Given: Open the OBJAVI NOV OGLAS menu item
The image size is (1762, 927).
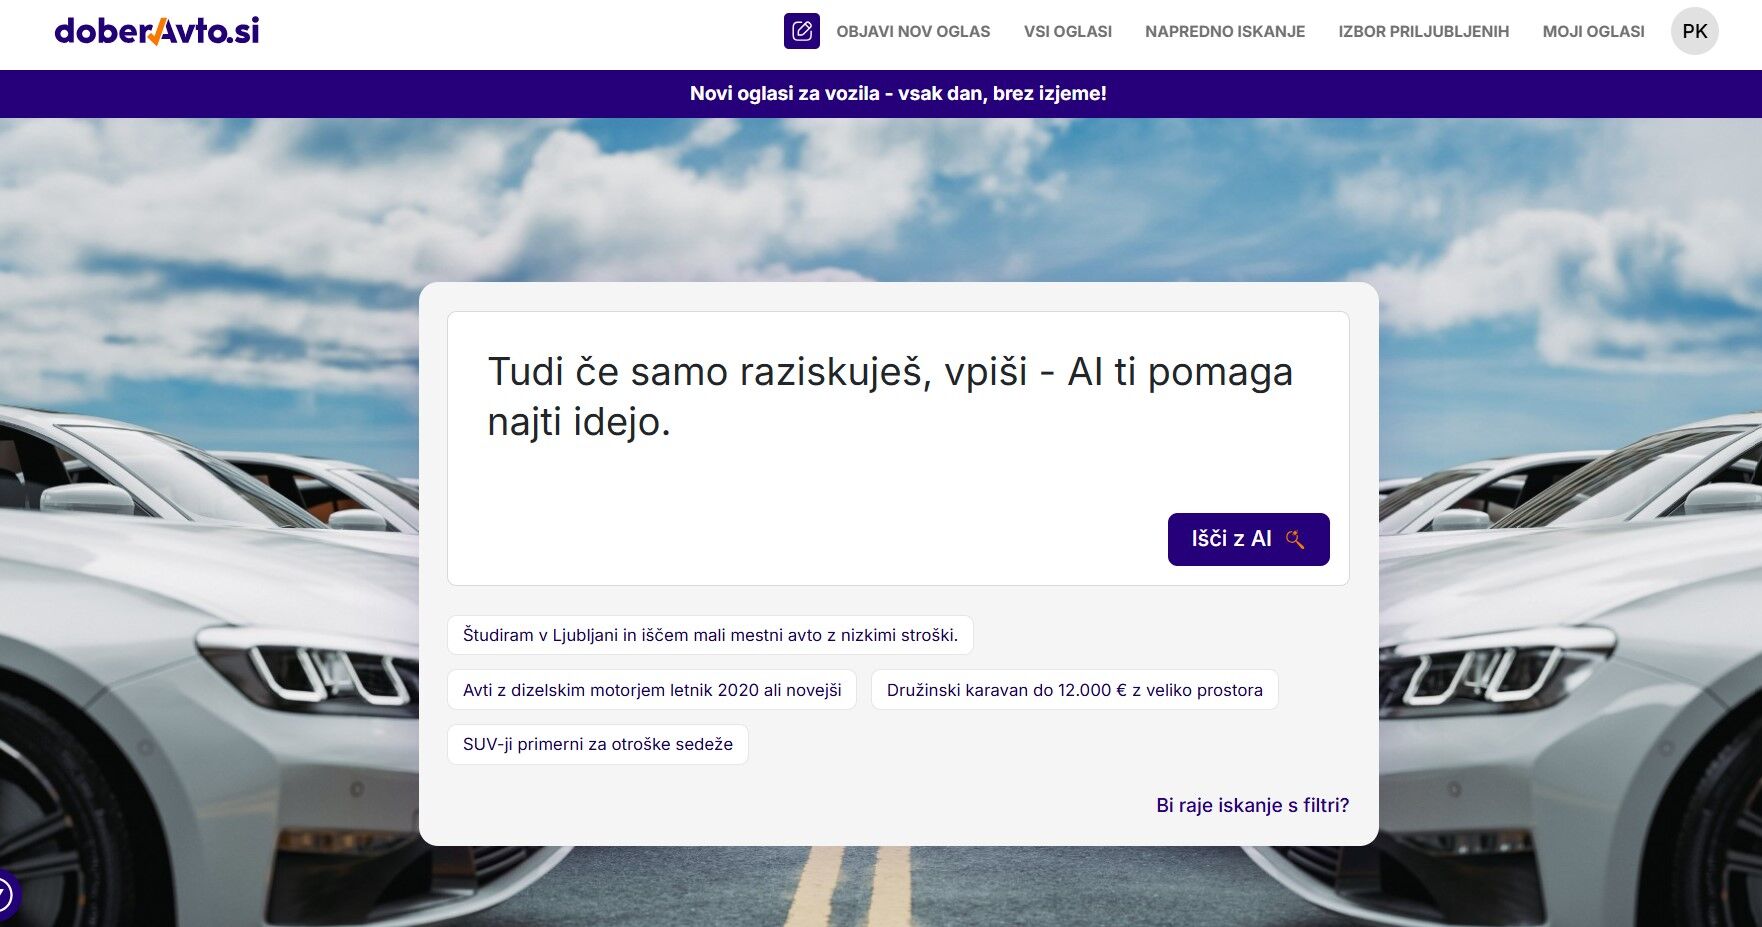Looking at the screenshot, I should [x=913, y=32].
